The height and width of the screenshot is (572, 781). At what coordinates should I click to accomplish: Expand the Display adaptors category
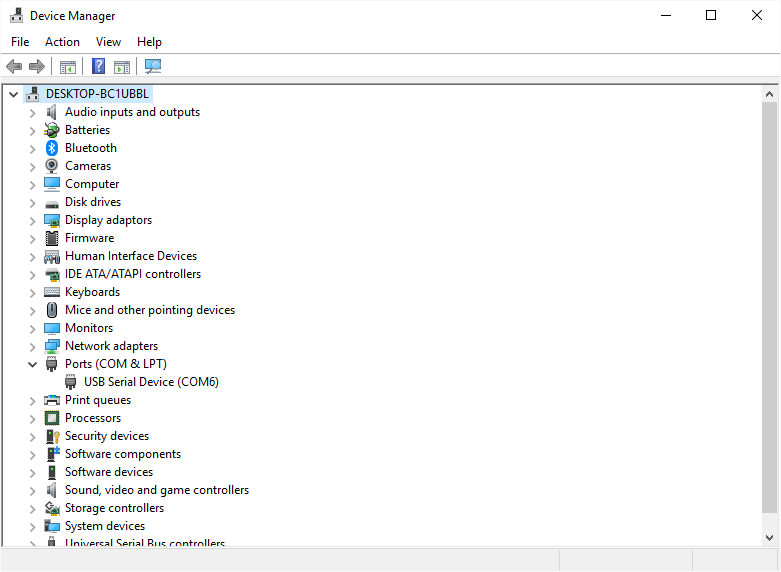pyautogui.click(x=32, y=221)
